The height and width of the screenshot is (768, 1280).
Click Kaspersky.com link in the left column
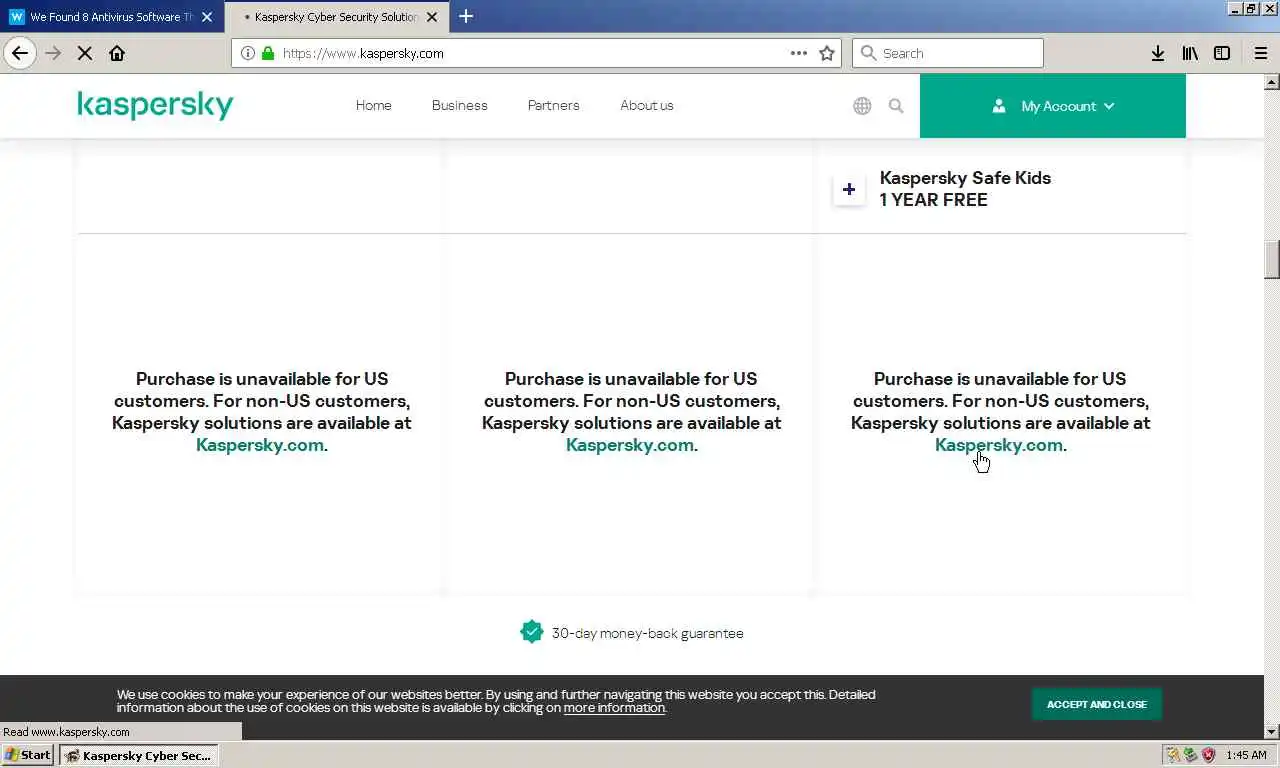point(260,445)
